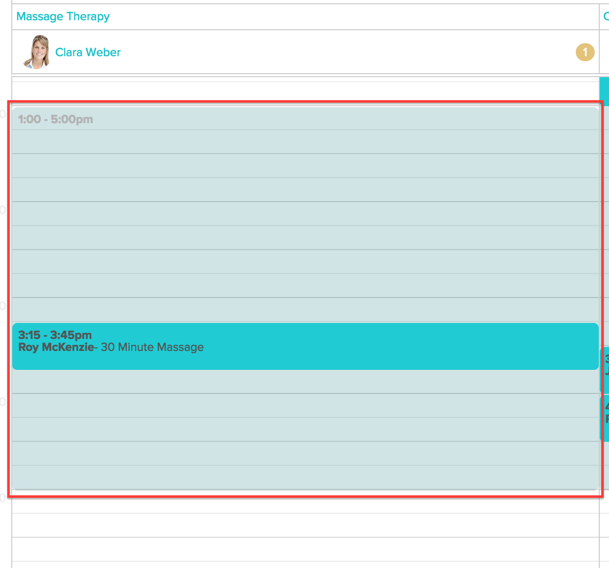Viewport: 609px width, 568px height.
Task: Click the Clara Weber name link
Action: [x=88, y=52]
